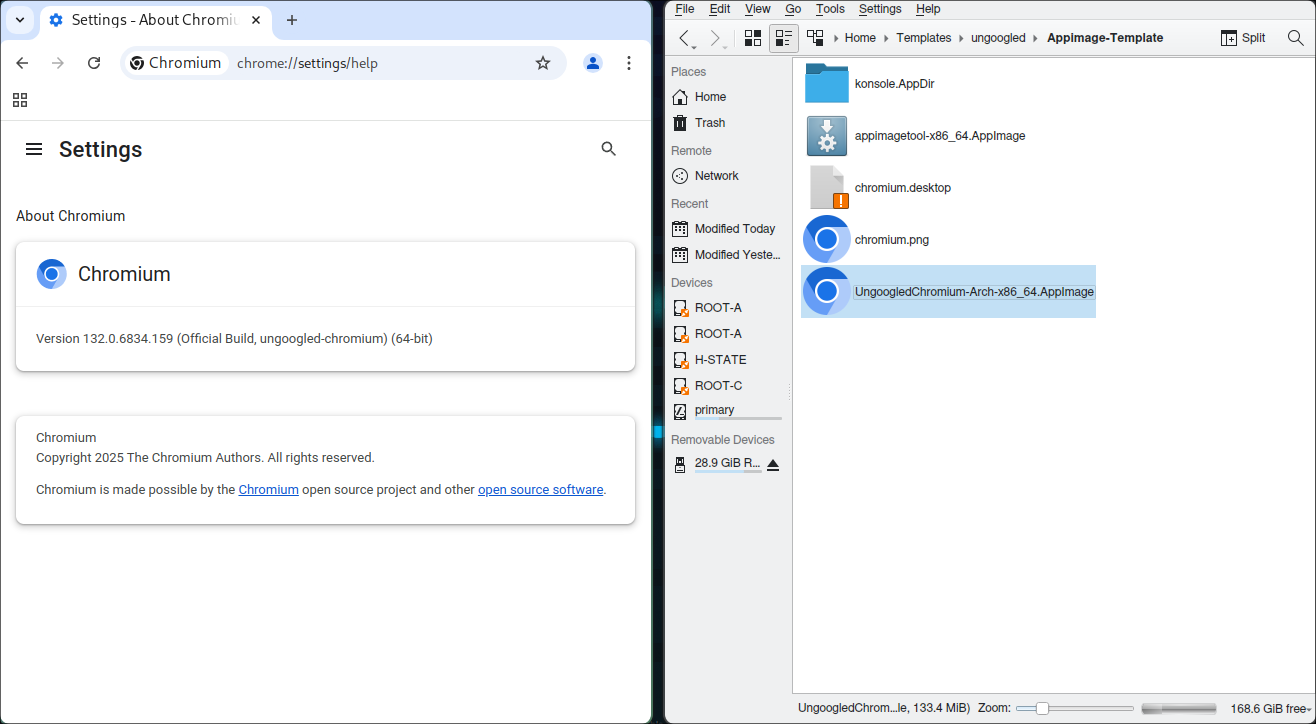
Task: Expand breadcrumb arrow after Templates
Action: (x=961, y=38)
